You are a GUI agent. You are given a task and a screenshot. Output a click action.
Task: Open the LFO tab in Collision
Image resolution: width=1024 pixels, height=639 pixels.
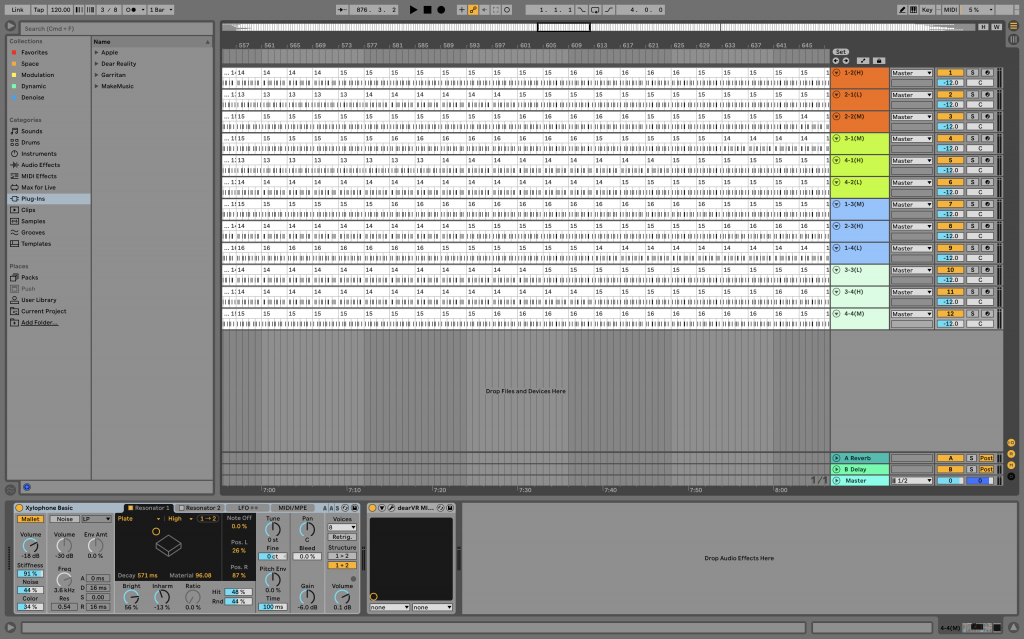[247, 508]
